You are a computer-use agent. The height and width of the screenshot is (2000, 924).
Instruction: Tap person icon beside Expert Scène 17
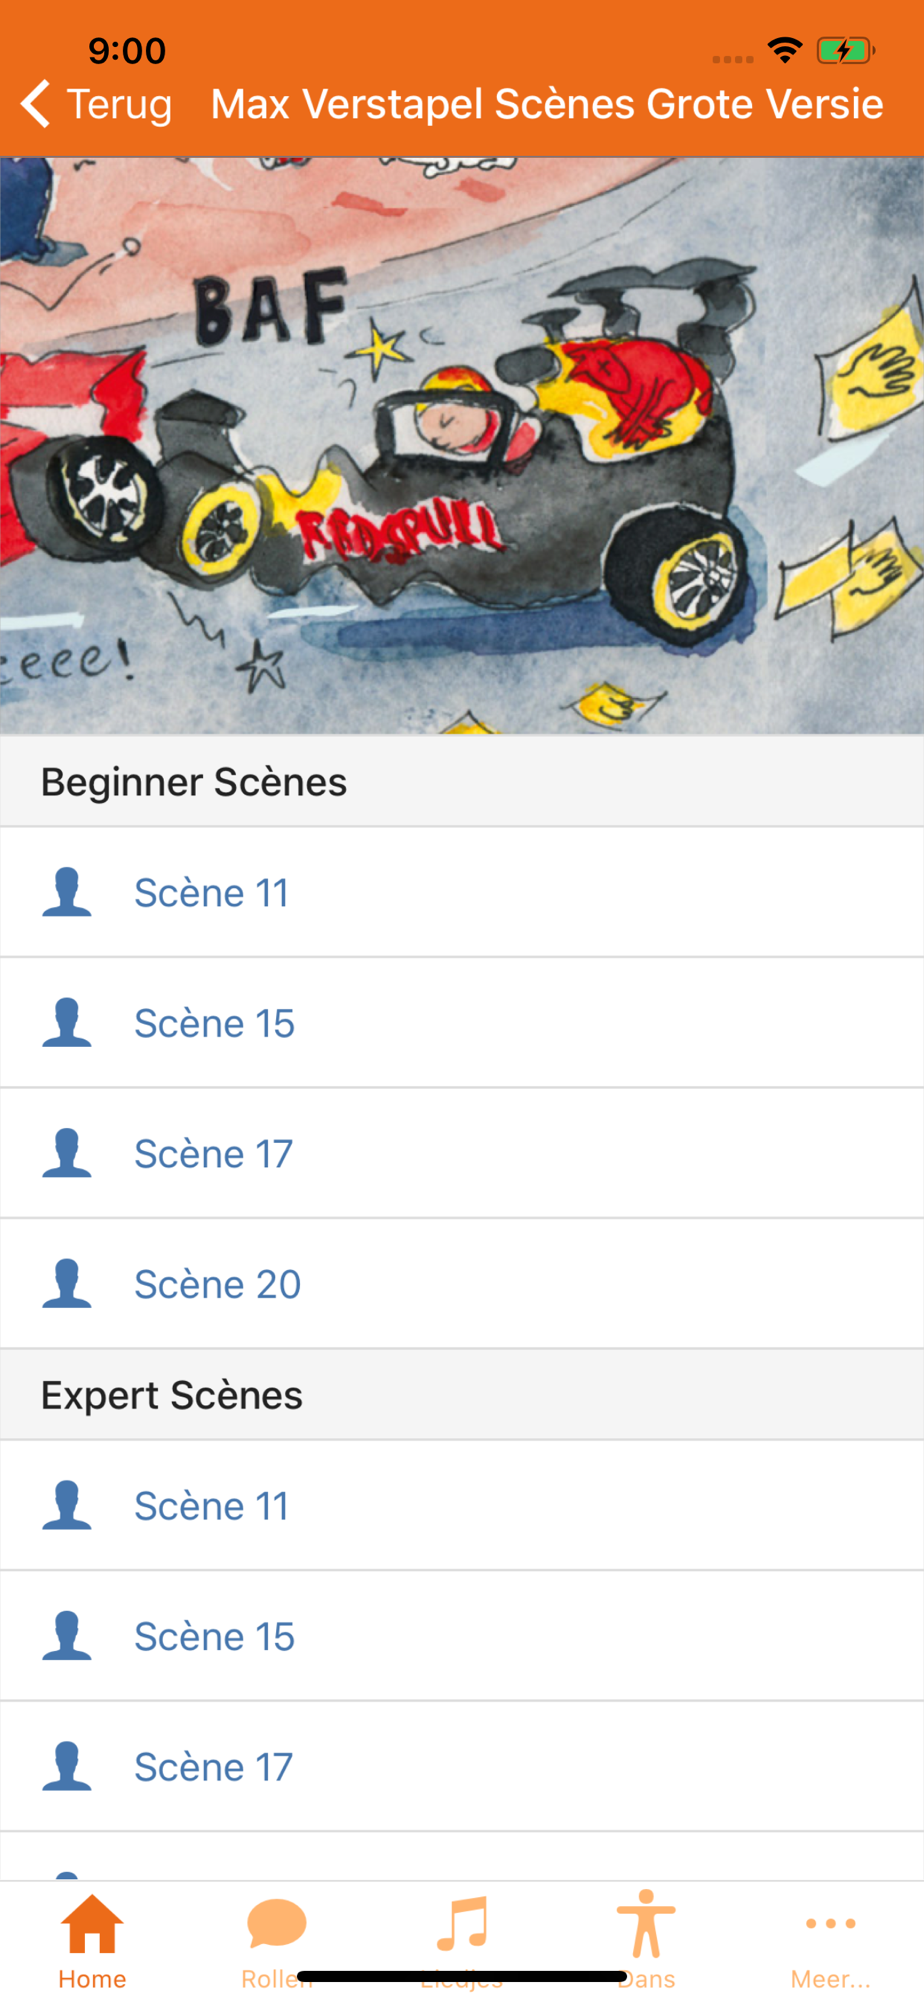67,1766
